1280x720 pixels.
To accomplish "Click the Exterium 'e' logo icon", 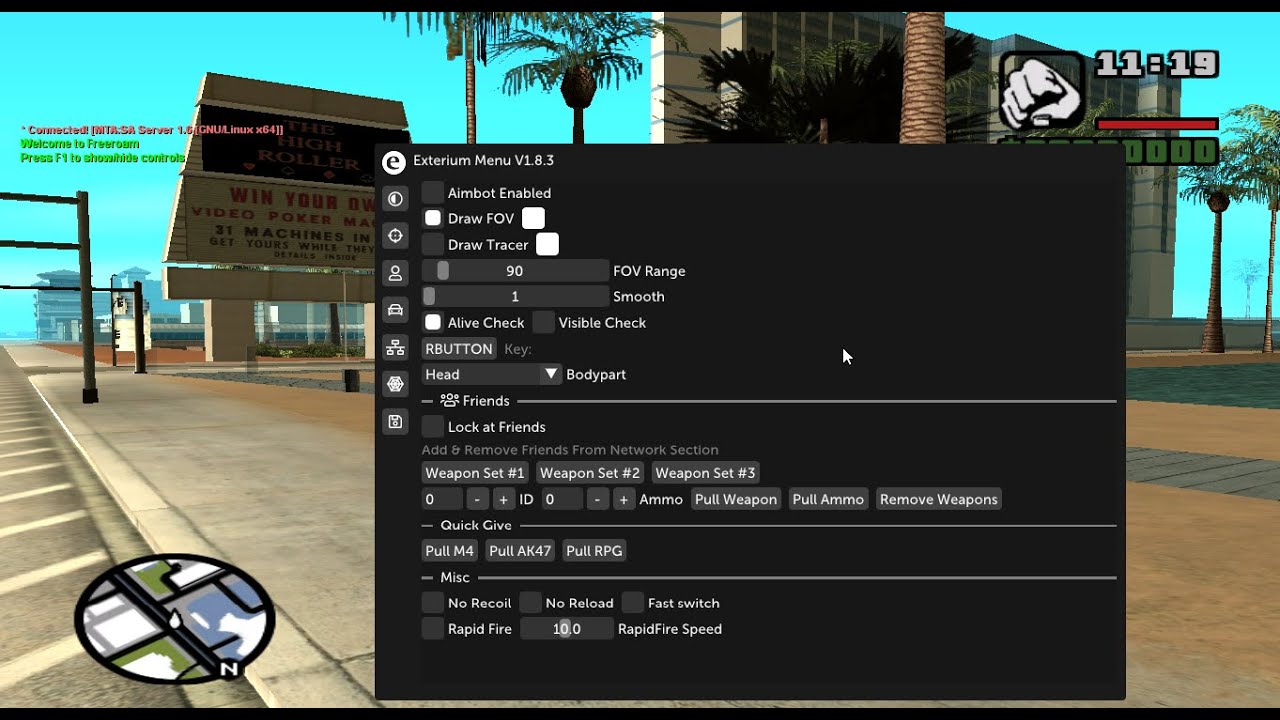I will [x=394, y=162].
